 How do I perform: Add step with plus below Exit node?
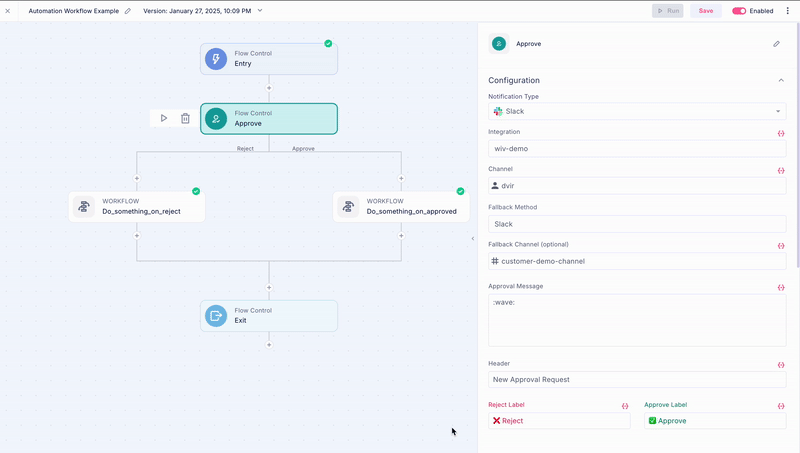269,345
